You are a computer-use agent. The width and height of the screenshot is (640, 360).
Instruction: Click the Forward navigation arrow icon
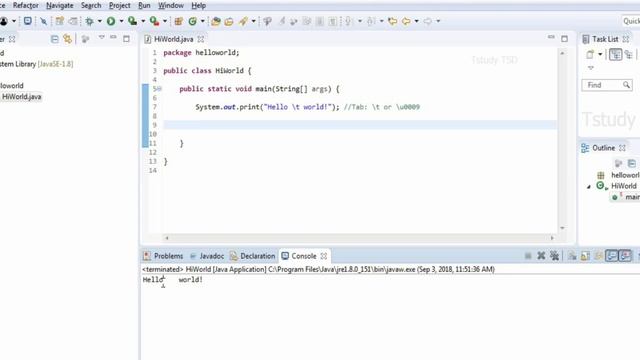pos(427,21)
